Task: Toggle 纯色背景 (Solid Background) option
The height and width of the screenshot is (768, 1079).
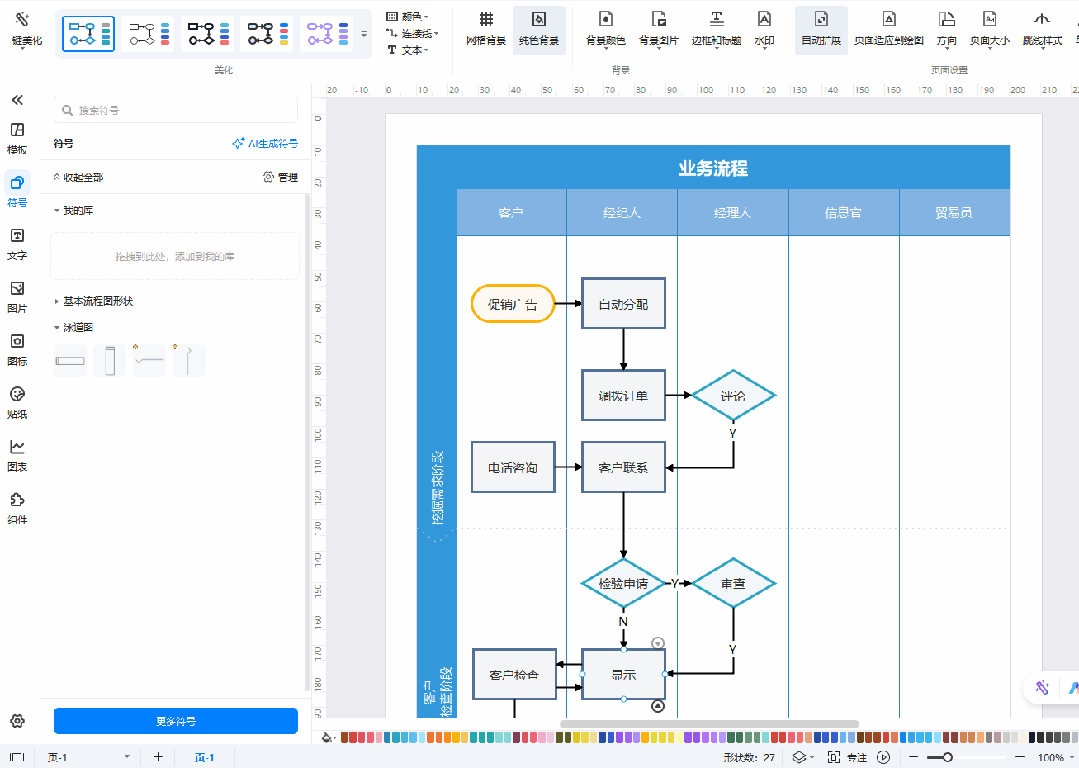Action: pos(539,28)
